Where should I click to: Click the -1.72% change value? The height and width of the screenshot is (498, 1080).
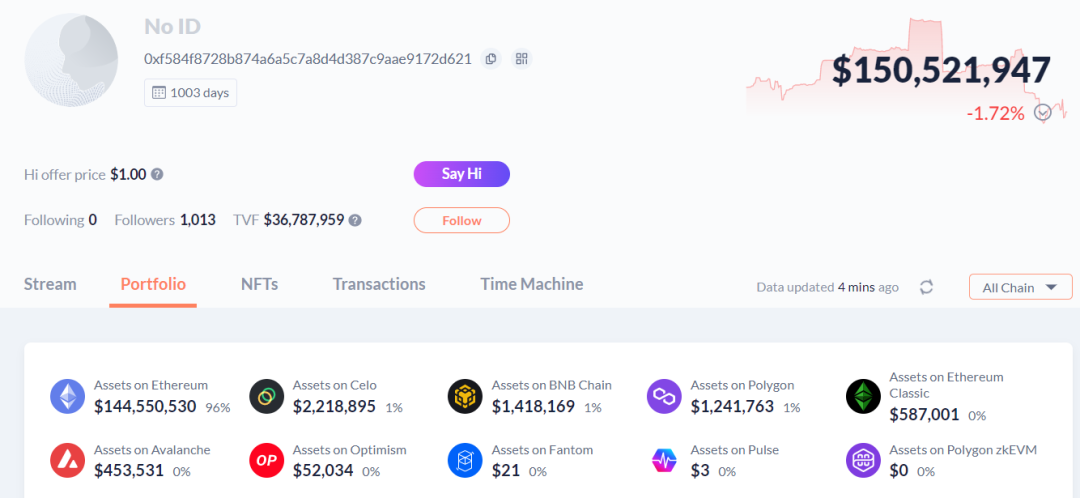(x=995, y=113)
